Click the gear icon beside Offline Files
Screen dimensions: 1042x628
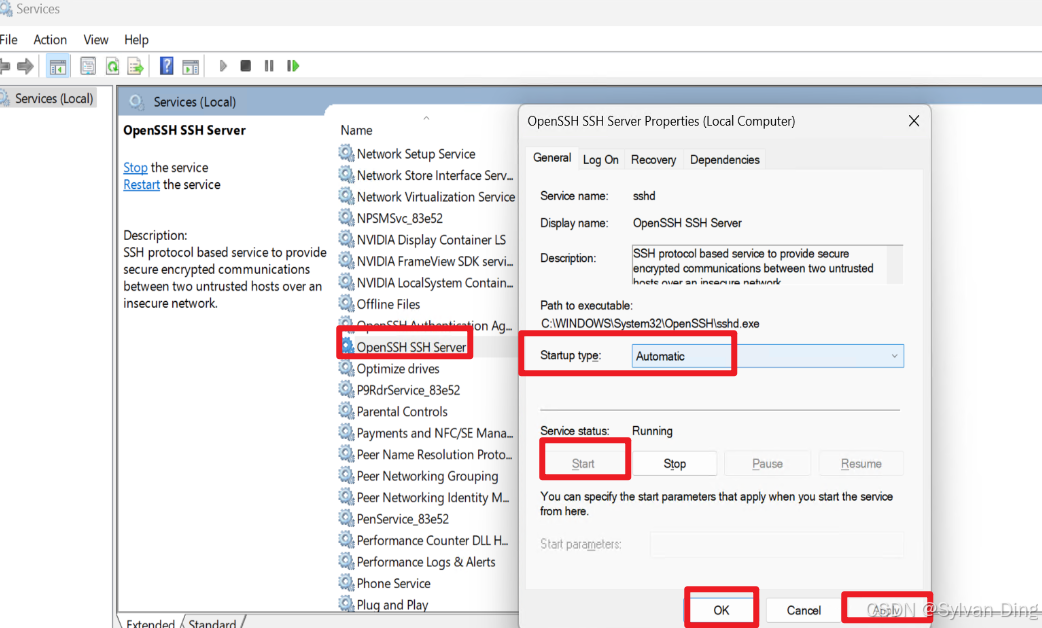click(x=346, y=303)
